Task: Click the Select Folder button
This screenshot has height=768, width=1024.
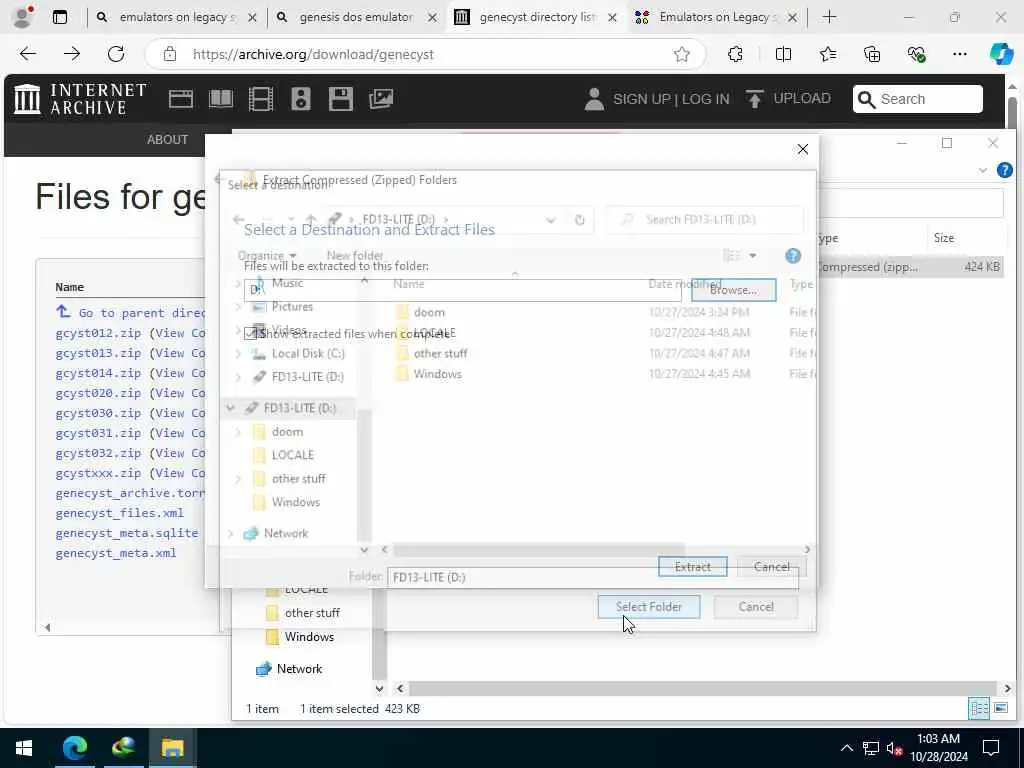Action: [648, 607]
